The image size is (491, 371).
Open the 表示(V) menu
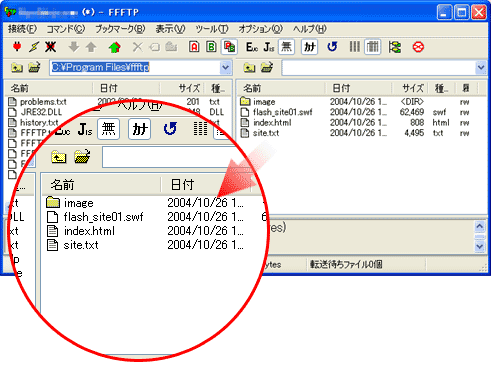click(170, 29)
